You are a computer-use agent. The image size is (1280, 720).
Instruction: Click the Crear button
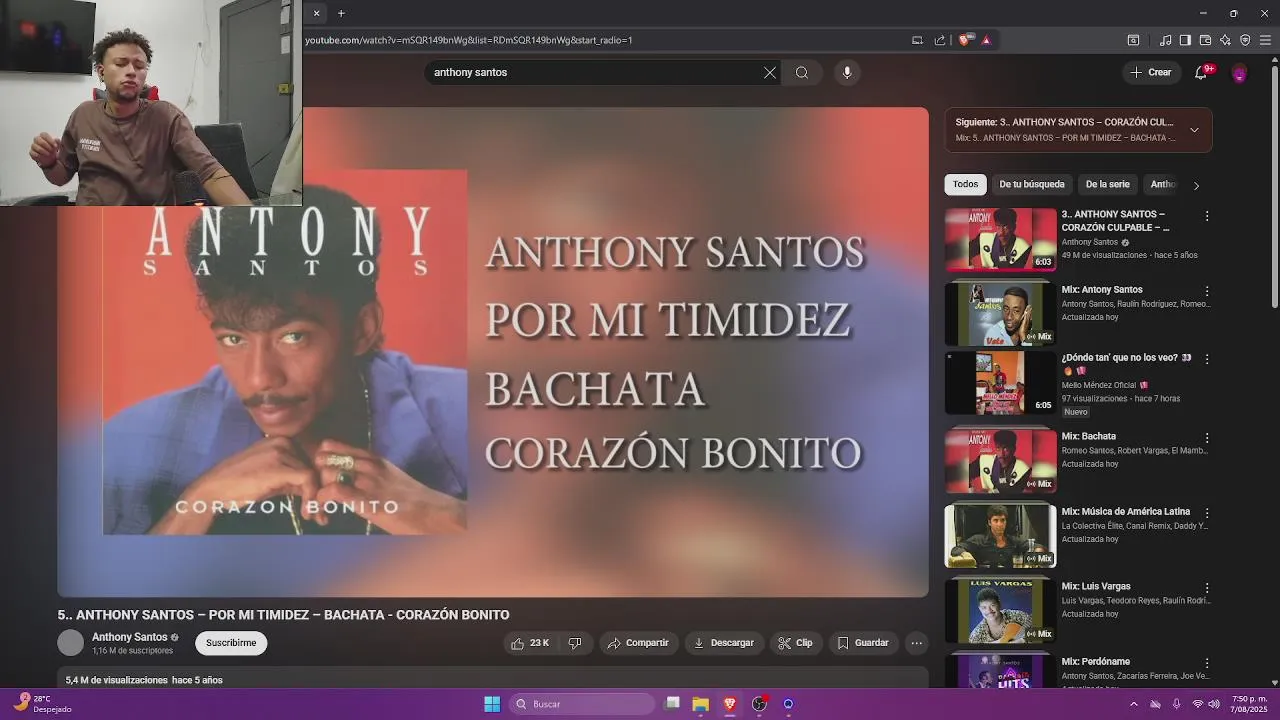pos(1151,72)
